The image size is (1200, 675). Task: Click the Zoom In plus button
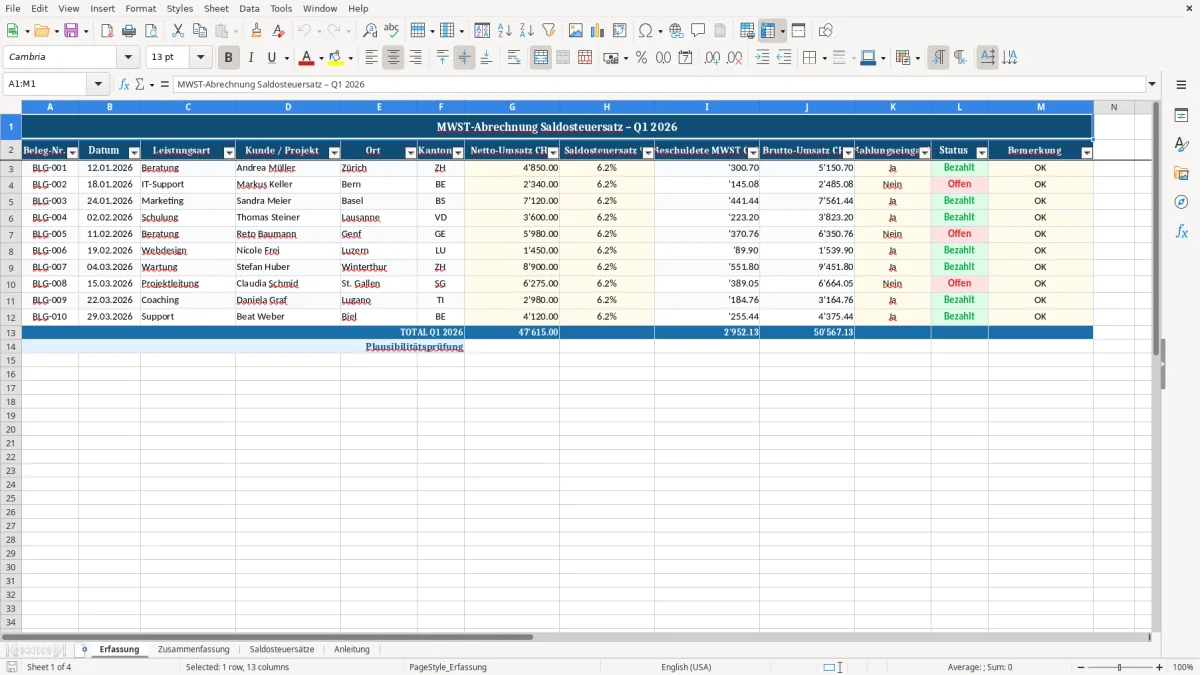click(x=1160, y=667)
